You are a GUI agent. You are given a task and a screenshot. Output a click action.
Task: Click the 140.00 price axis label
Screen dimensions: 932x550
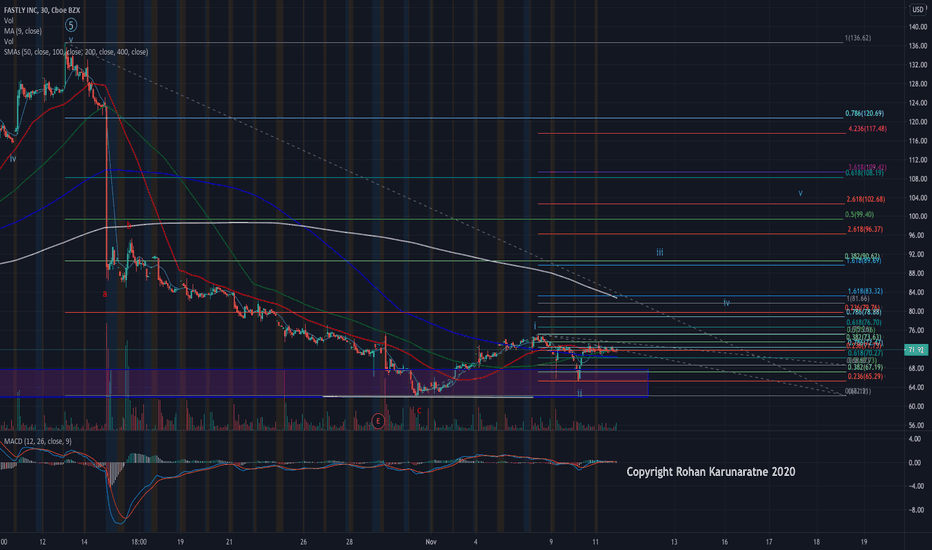tap(918, 27)
